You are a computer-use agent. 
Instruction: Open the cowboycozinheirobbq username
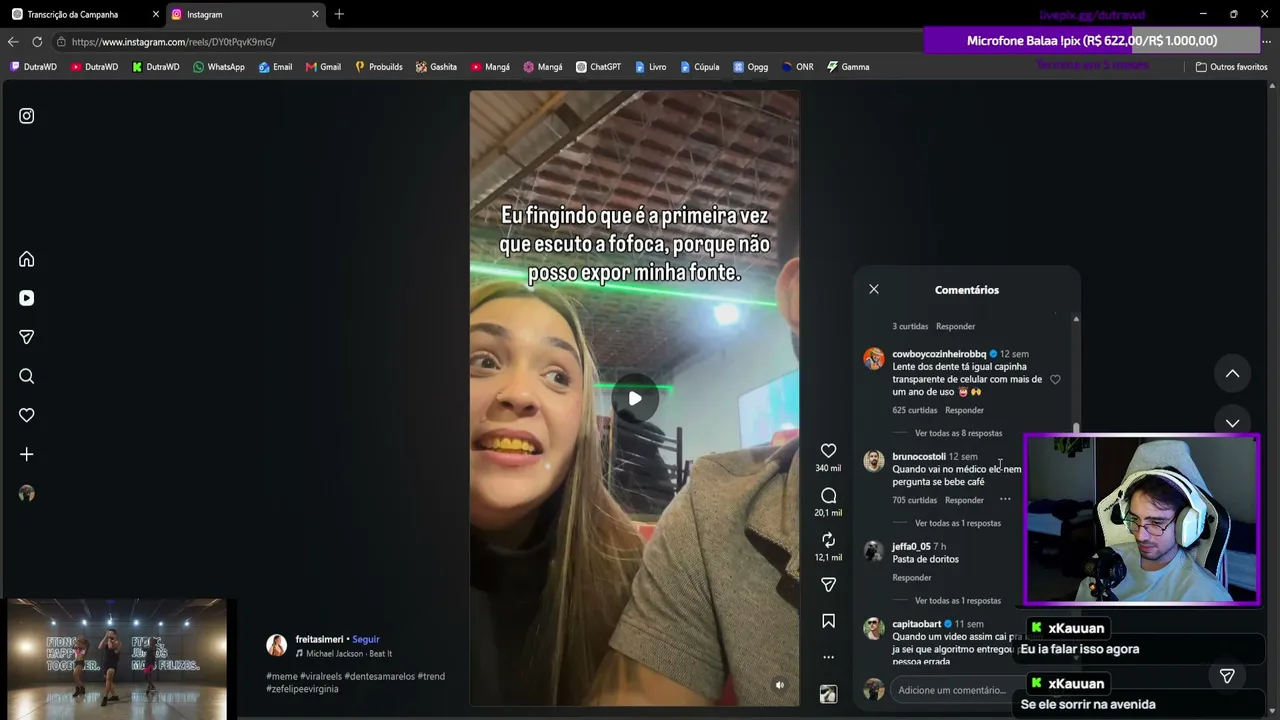click(x=939, y=354)
